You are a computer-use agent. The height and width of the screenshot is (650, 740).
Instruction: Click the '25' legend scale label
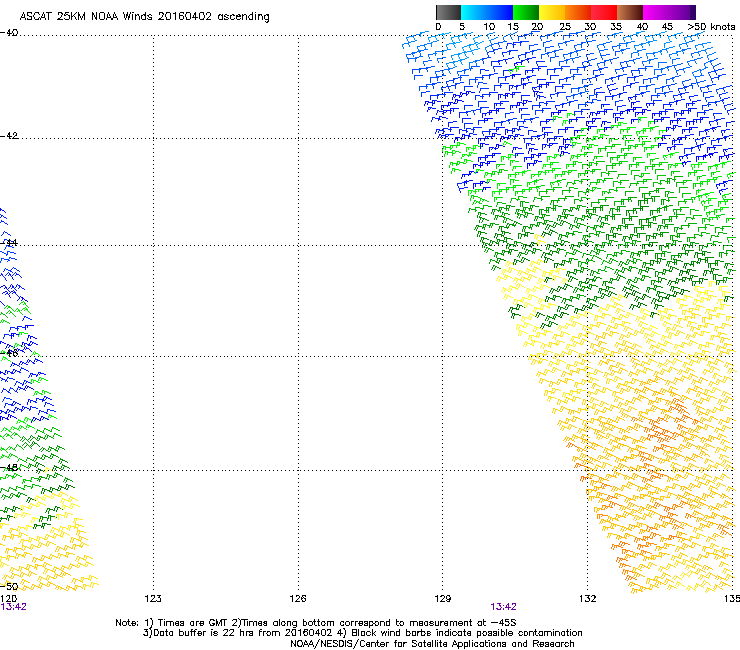pyautogui.click(x=565, y=27)
